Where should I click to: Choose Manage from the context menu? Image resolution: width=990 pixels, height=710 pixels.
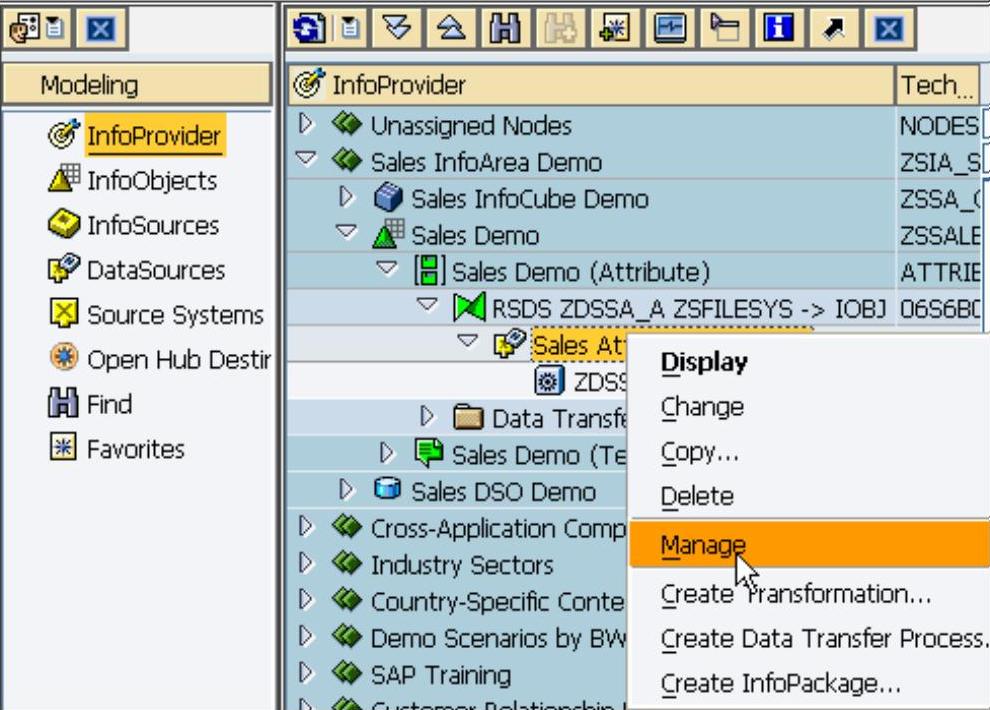tap(809, 544)
